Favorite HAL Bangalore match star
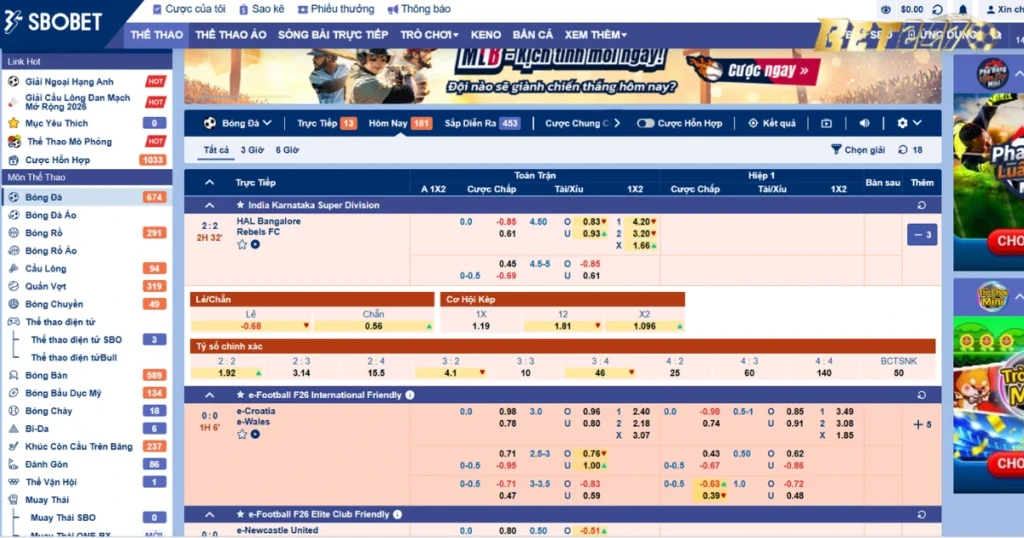The height and width of the screenshot is (538, 1024). click(242, 244)
